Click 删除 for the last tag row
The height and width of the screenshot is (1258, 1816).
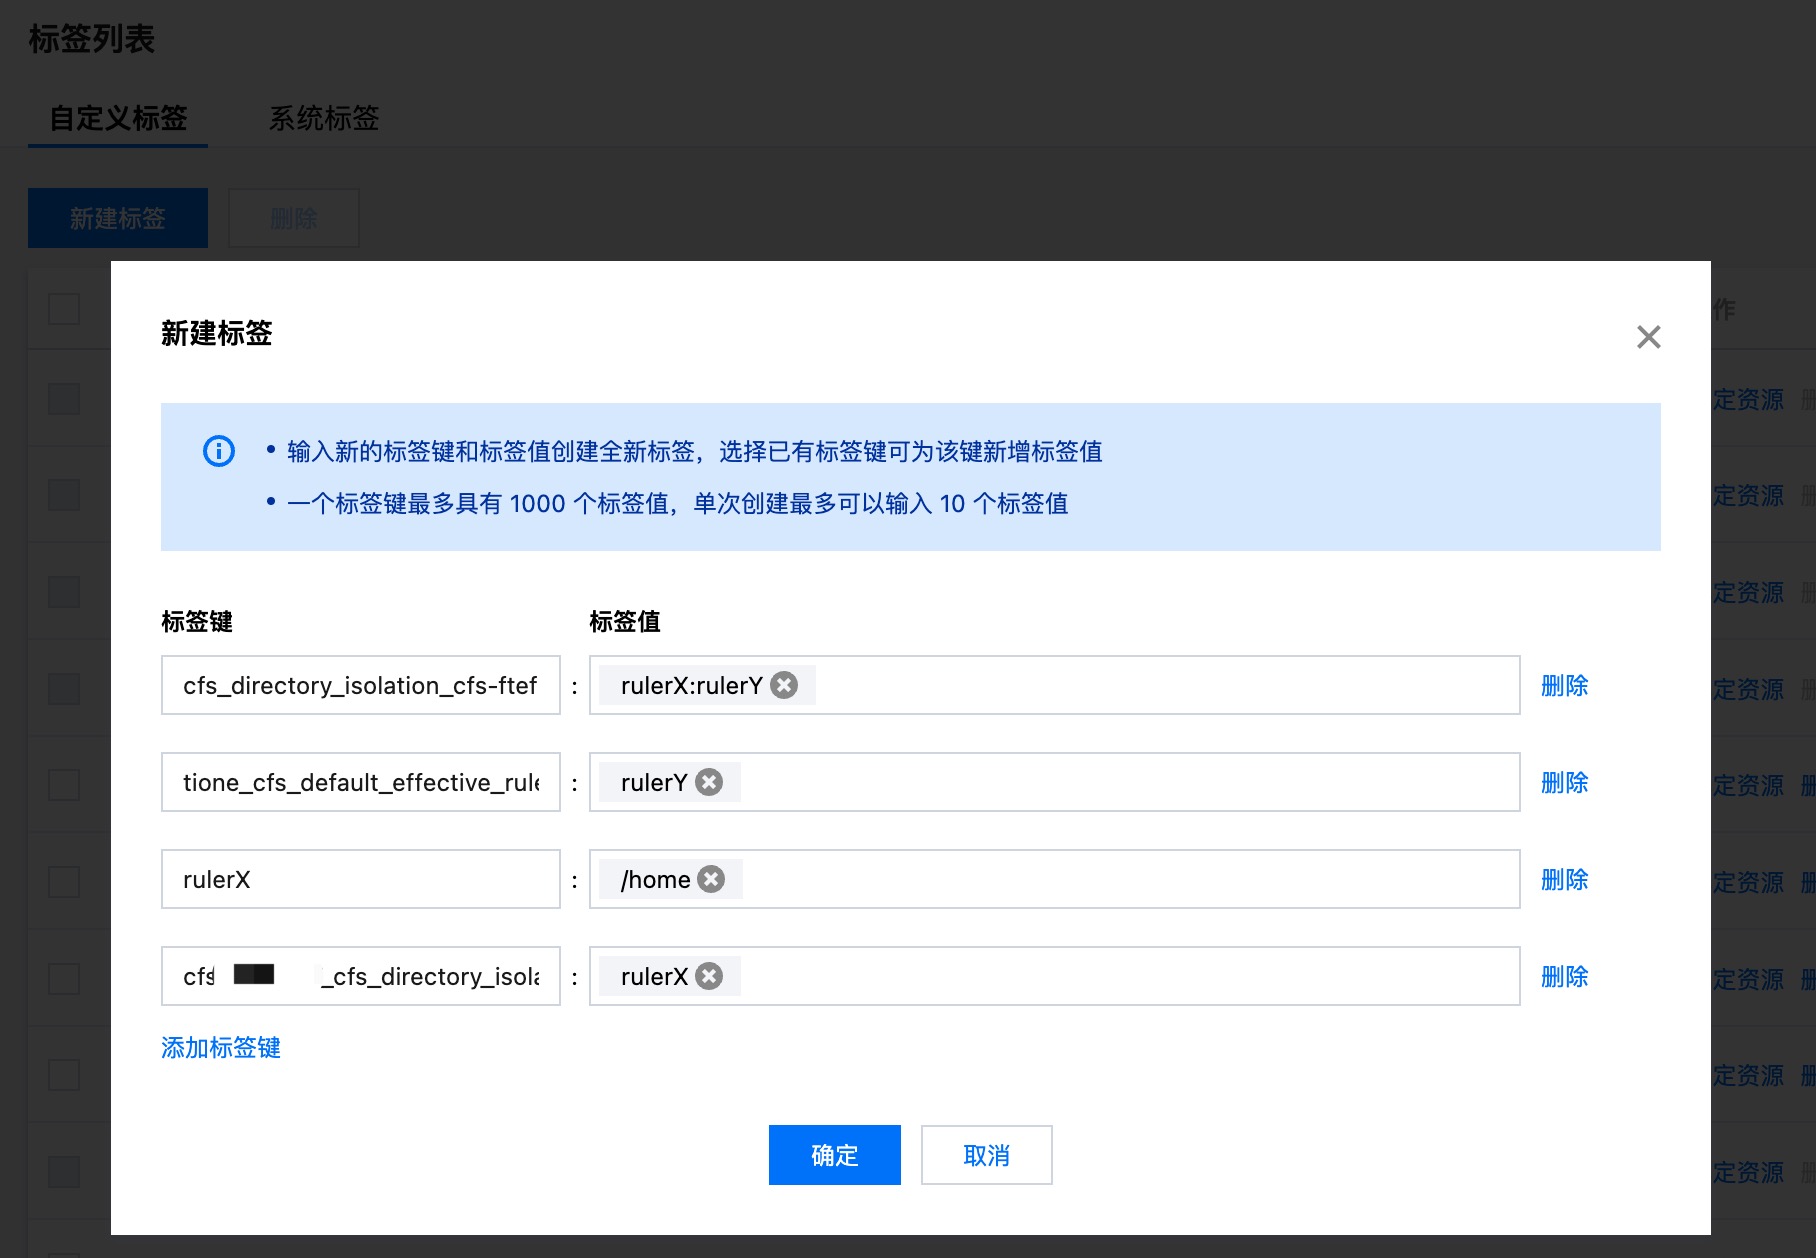(1565, 976)
